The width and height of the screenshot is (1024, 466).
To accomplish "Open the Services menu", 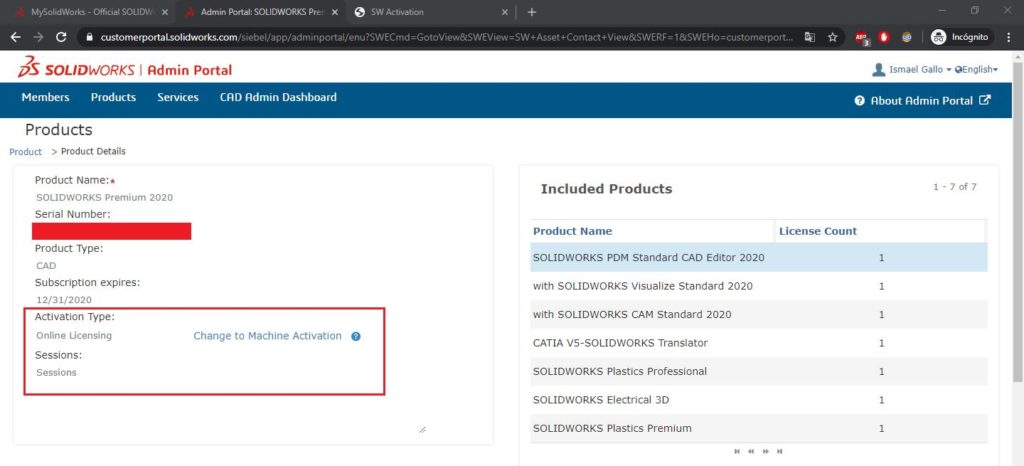I will coord(178,97).
